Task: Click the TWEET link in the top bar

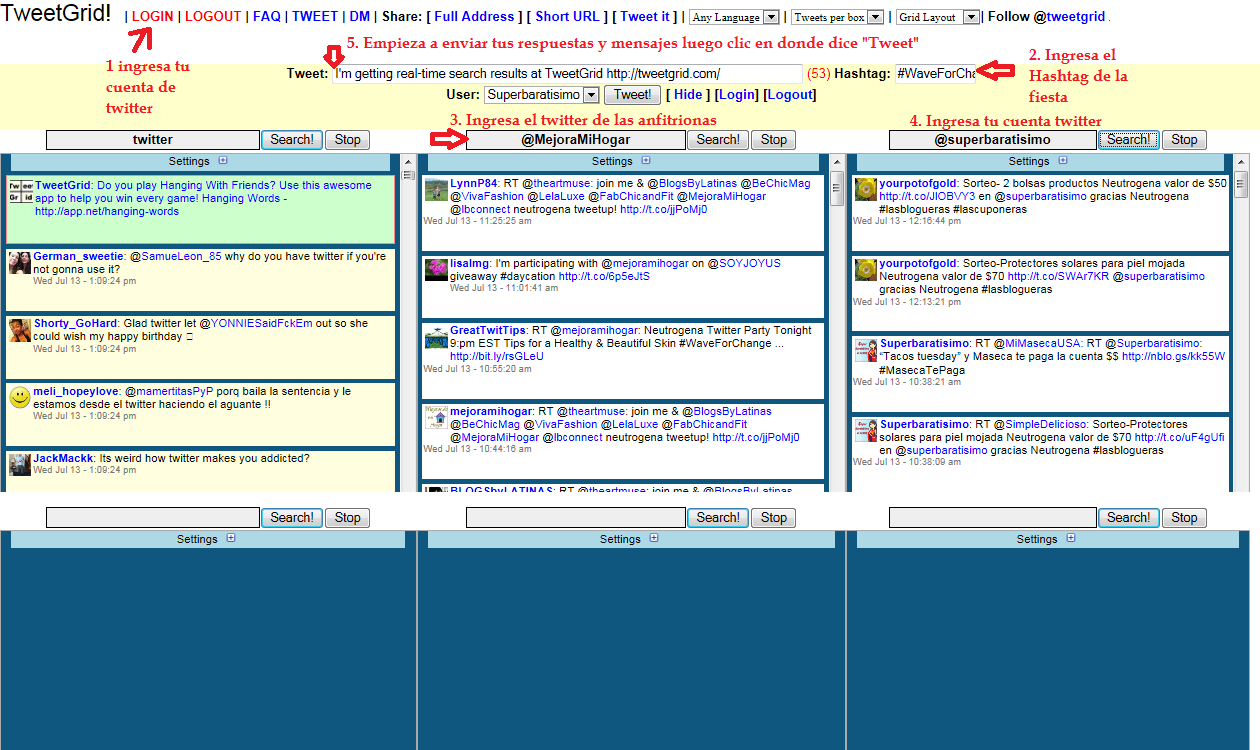Action: 315,17
